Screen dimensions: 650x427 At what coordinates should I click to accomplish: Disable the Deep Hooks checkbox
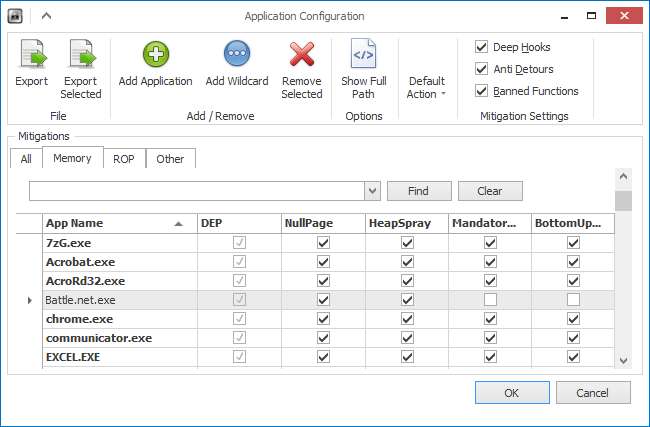pos(482,47)
